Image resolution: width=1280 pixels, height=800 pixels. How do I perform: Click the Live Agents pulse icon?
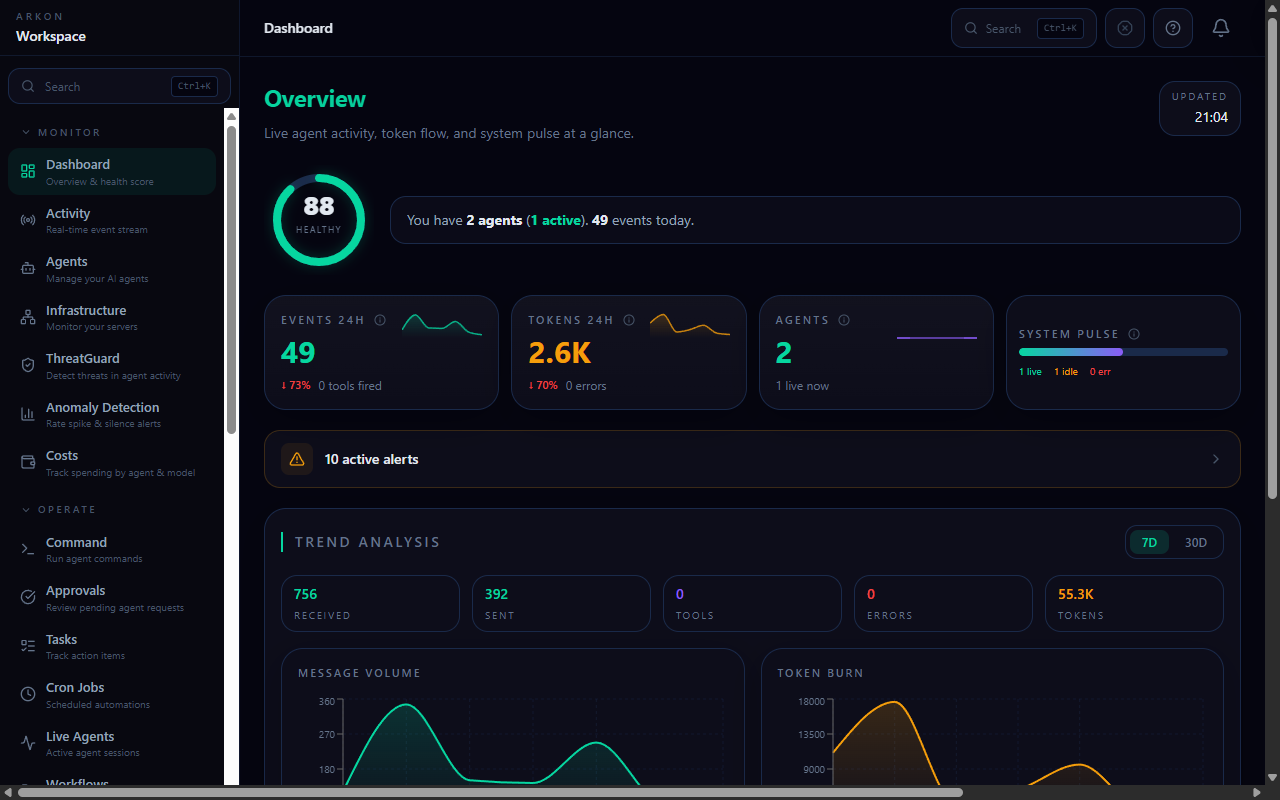click(28, 743)
